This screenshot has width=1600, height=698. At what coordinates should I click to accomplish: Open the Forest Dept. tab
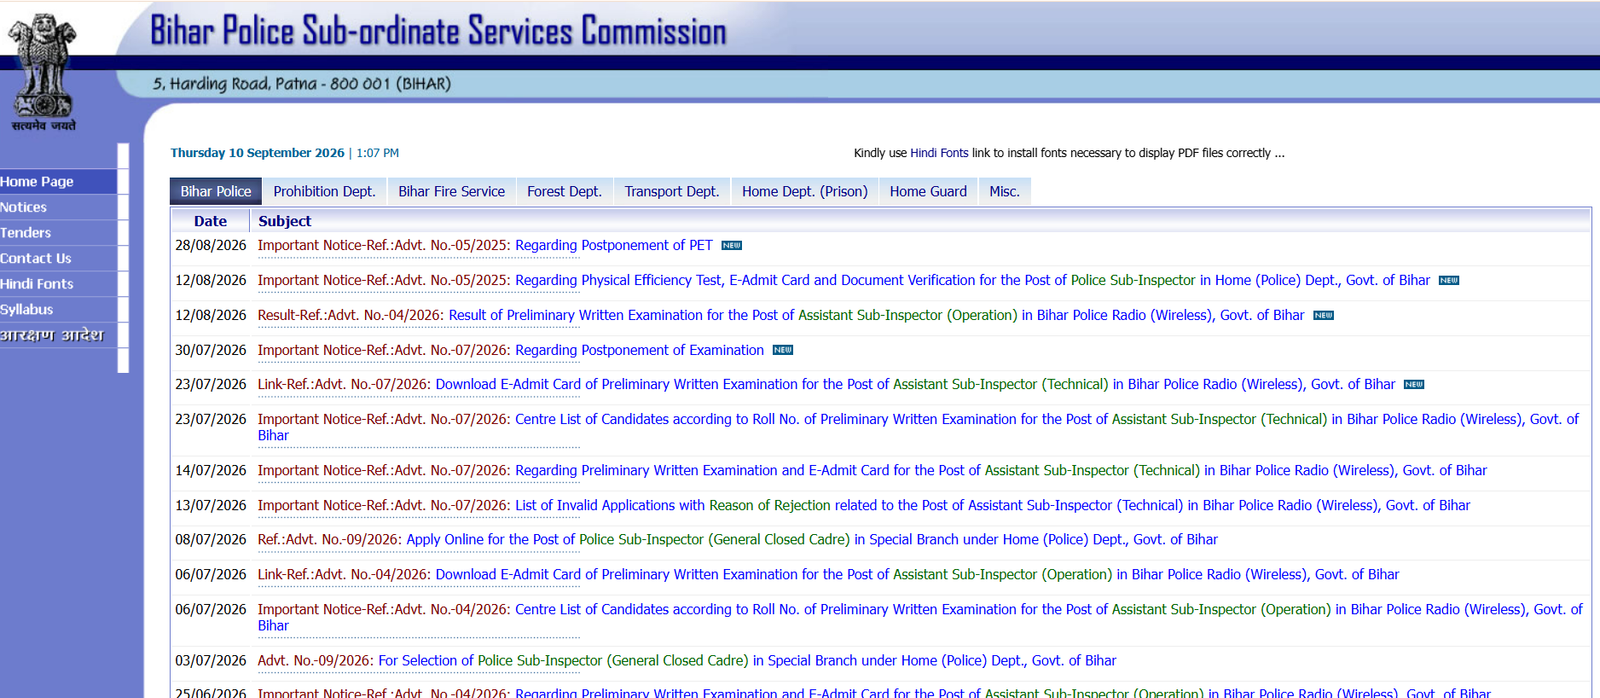(564, 191)
